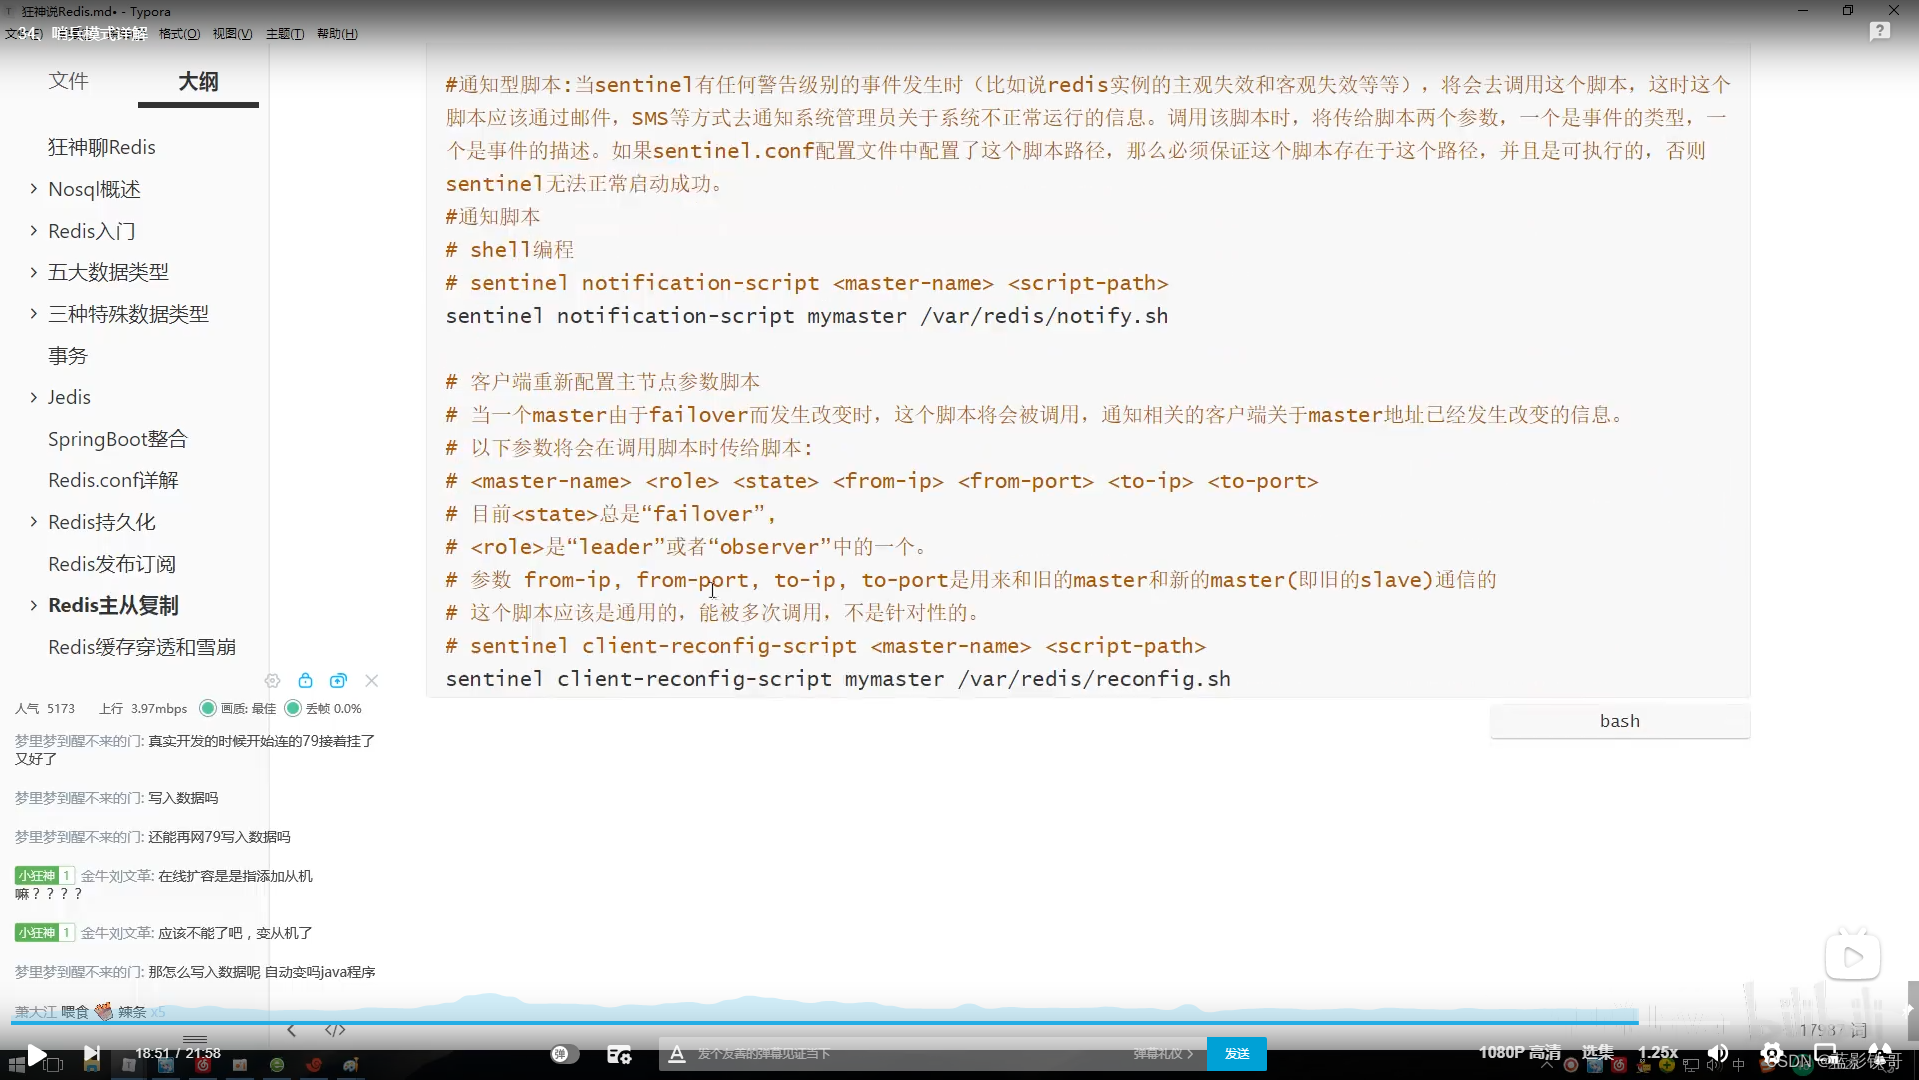Open the 视图(V) menu
This screenshot has height=1080, width=1919.
(x=232, y=34)
